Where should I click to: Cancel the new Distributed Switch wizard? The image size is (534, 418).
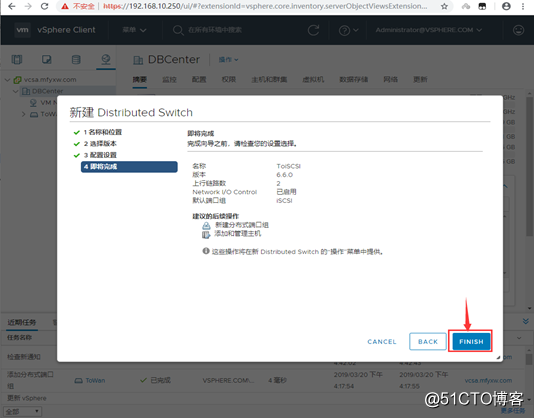382,342
